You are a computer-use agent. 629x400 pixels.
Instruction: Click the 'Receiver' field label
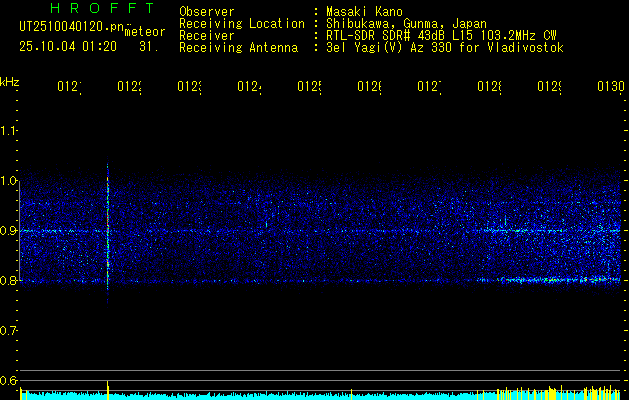pos(207,36)
